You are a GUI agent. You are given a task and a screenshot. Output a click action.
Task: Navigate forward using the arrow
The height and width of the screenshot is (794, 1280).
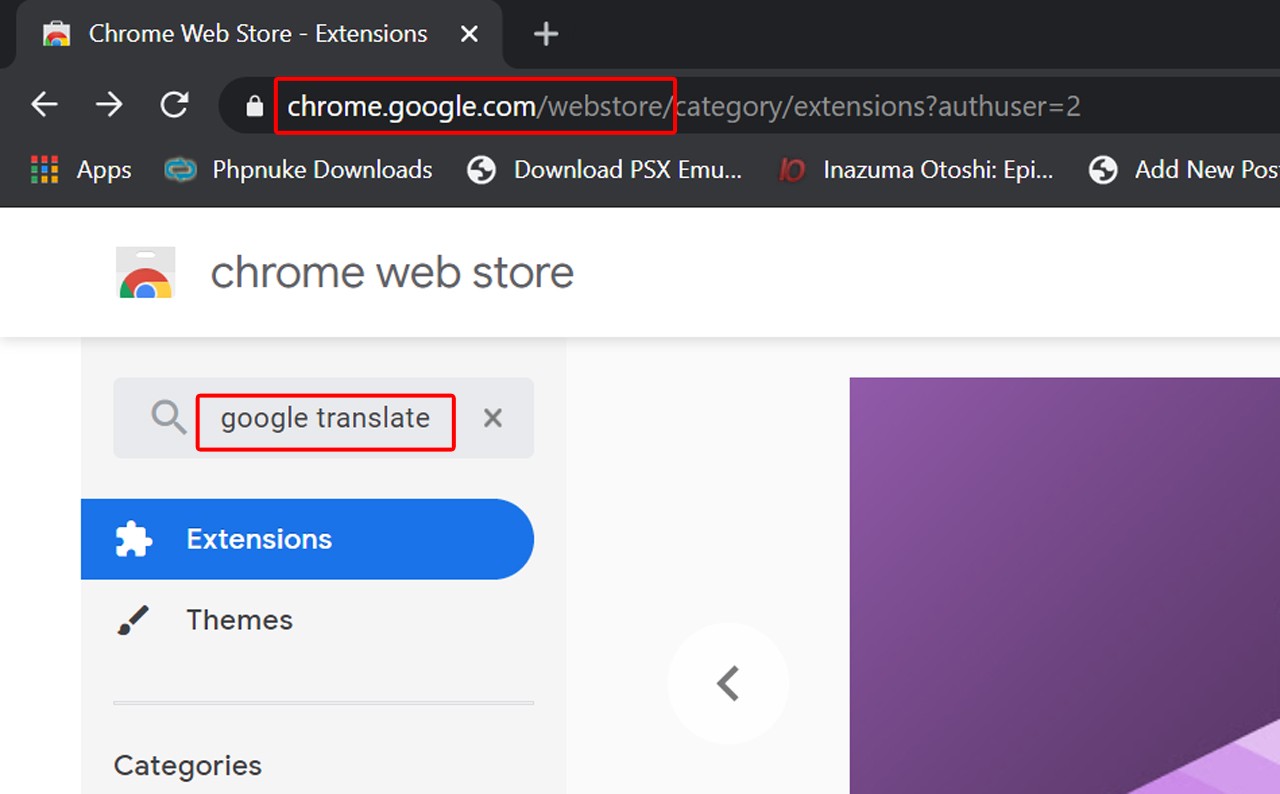[x=108, y=103]
